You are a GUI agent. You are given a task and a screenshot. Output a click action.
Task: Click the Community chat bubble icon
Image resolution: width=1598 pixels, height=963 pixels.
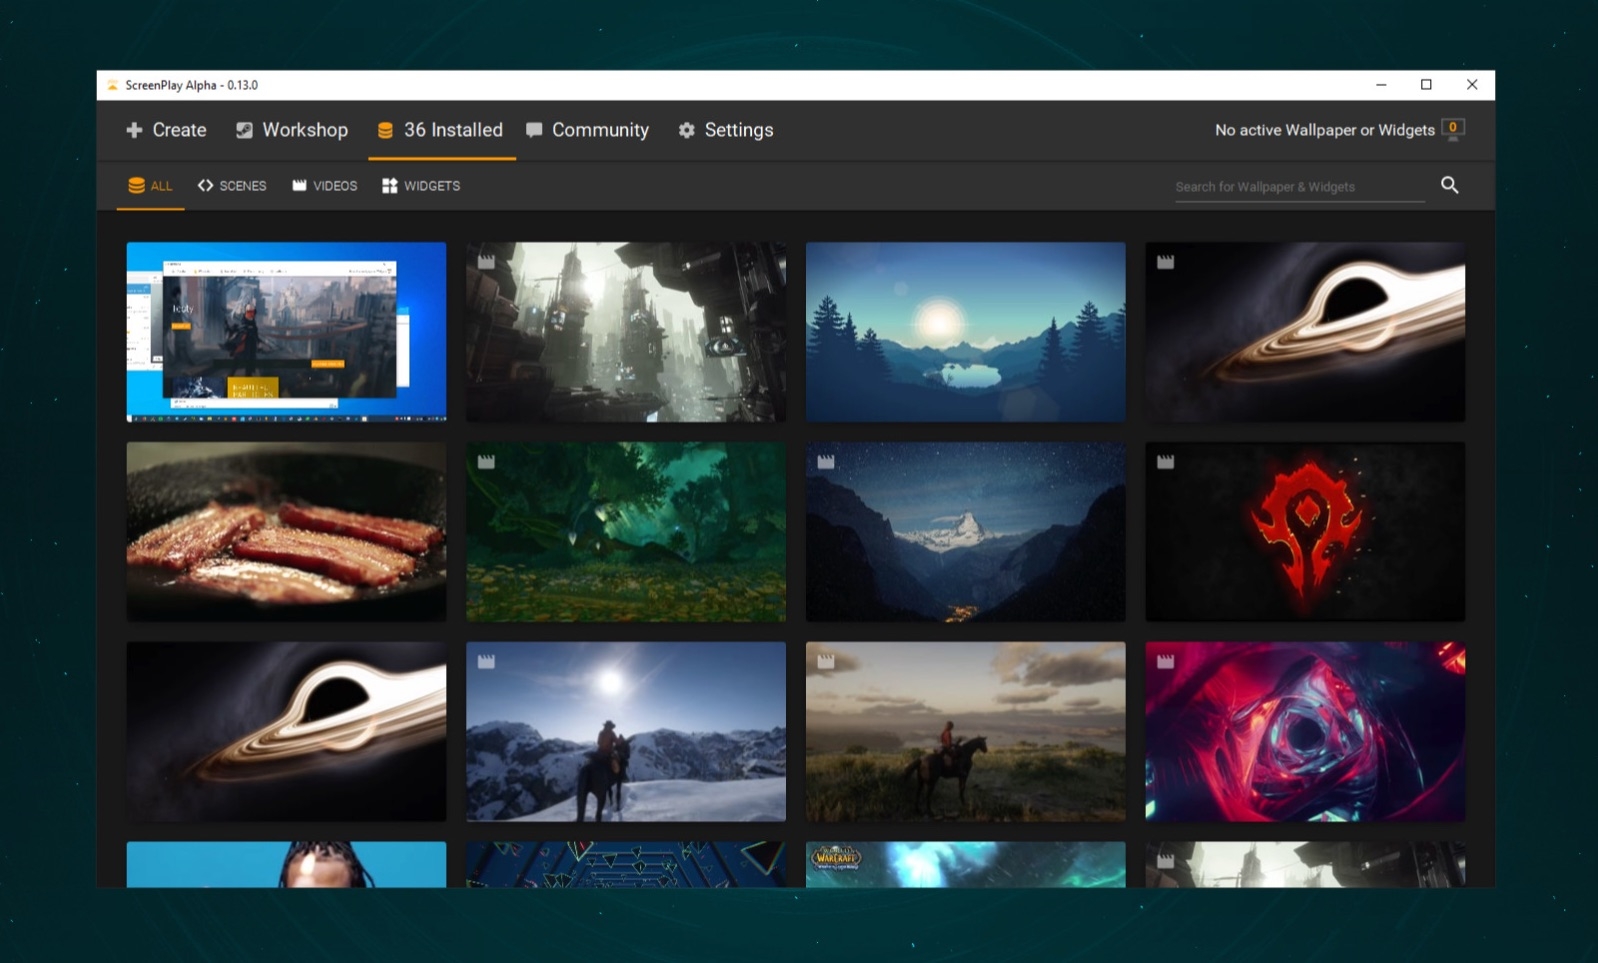click(534, 130)
